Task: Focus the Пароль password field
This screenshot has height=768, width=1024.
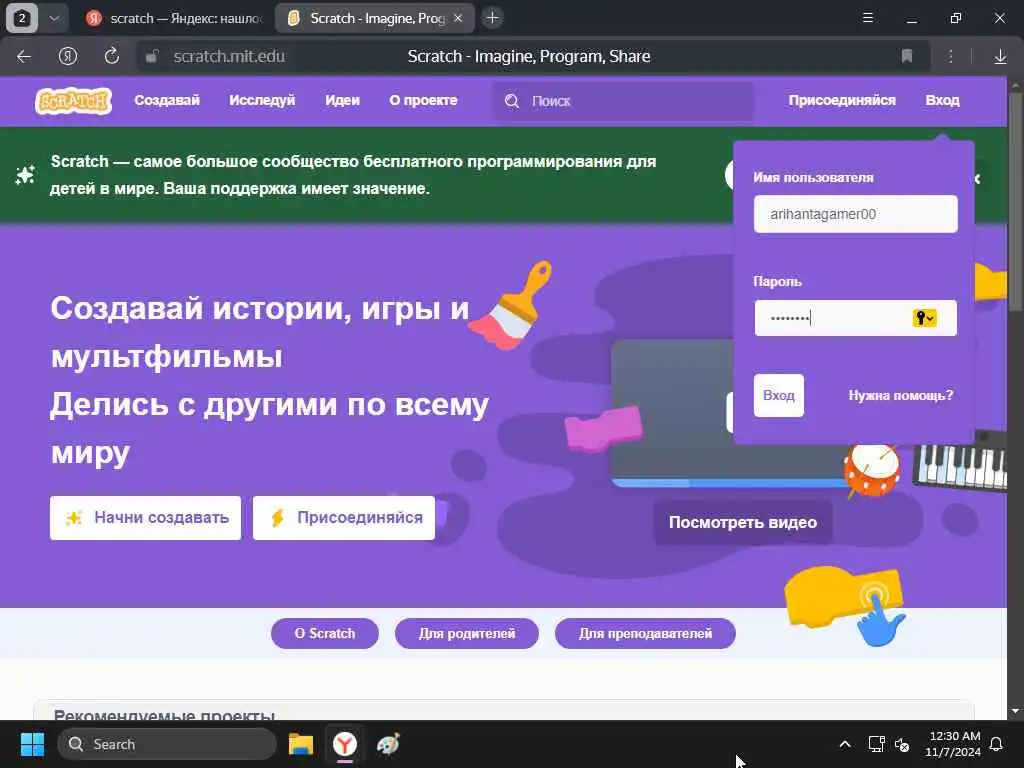Action: point(856,318)
